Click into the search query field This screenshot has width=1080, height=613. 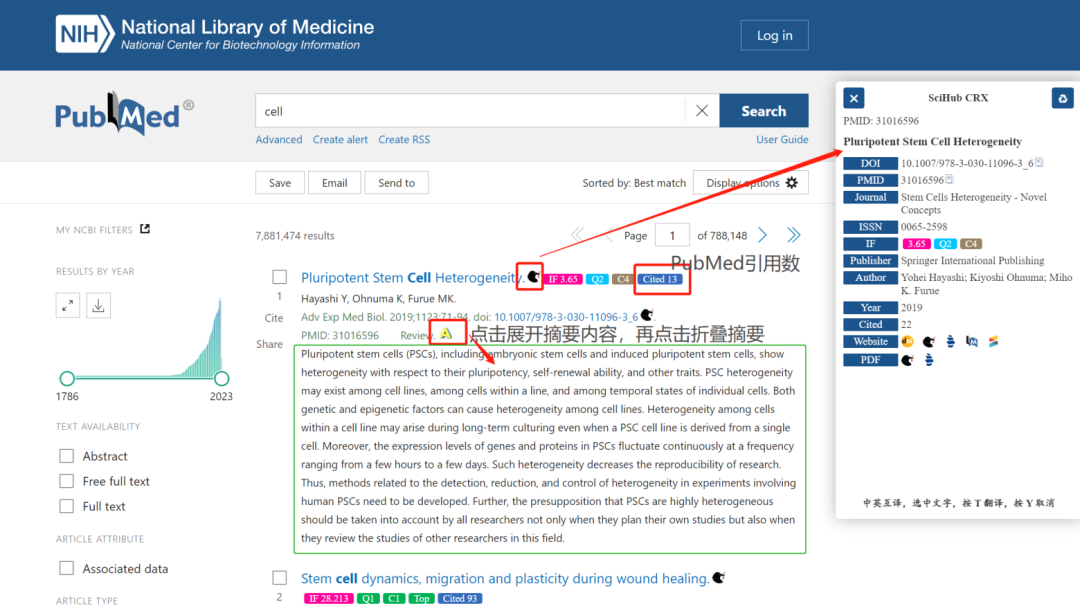(x=470, y=111)
